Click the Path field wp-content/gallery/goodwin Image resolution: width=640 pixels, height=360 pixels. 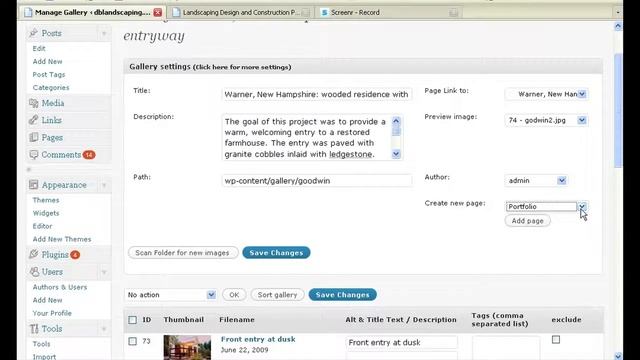(317, 180)
